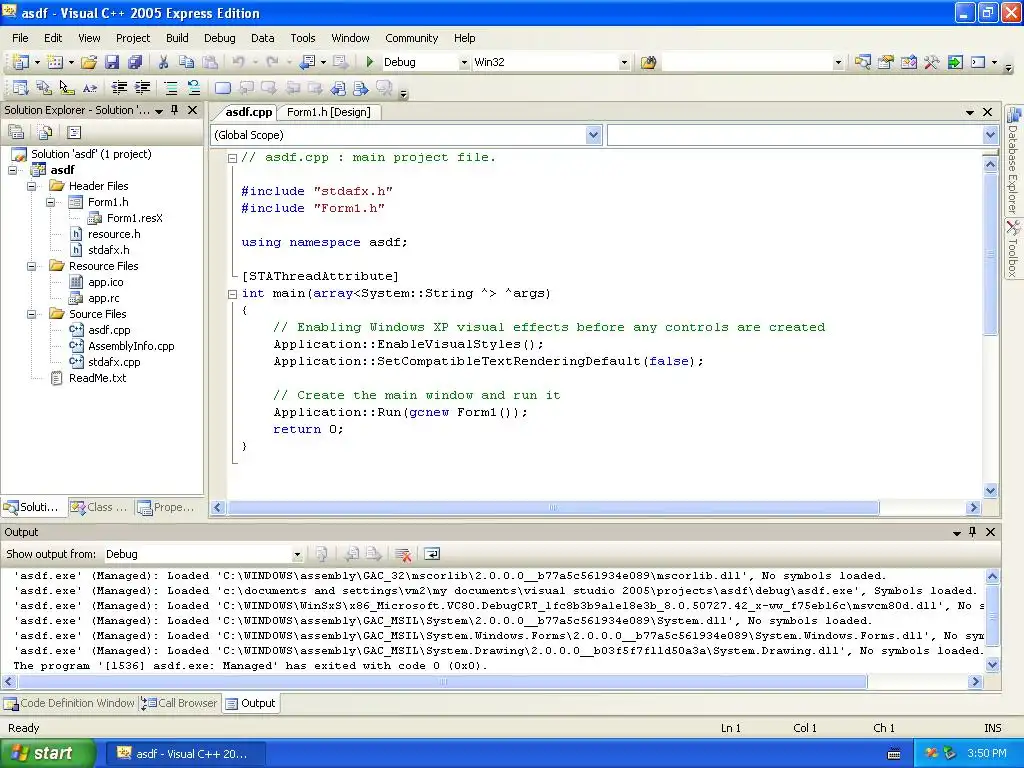Save the current file with the floppy icon

click(112, 62)
